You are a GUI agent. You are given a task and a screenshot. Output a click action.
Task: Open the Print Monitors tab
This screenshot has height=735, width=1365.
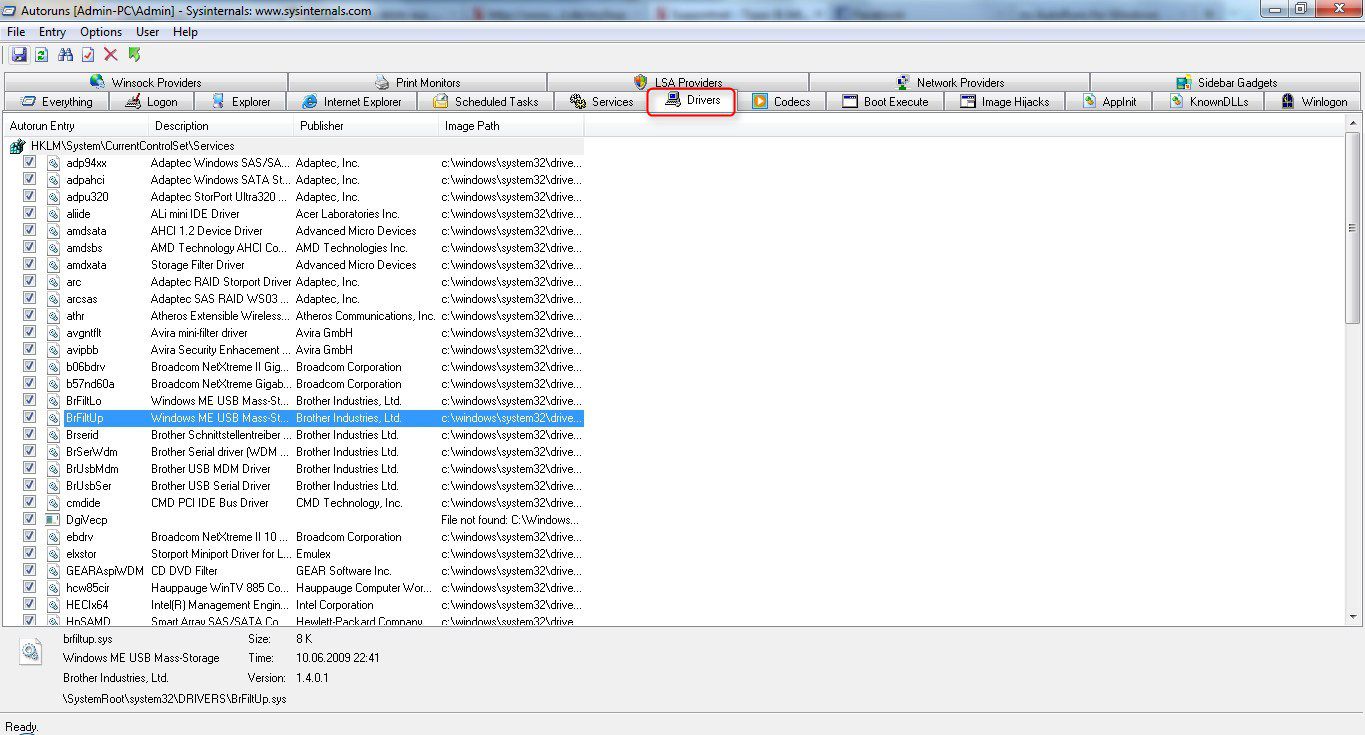417,83
